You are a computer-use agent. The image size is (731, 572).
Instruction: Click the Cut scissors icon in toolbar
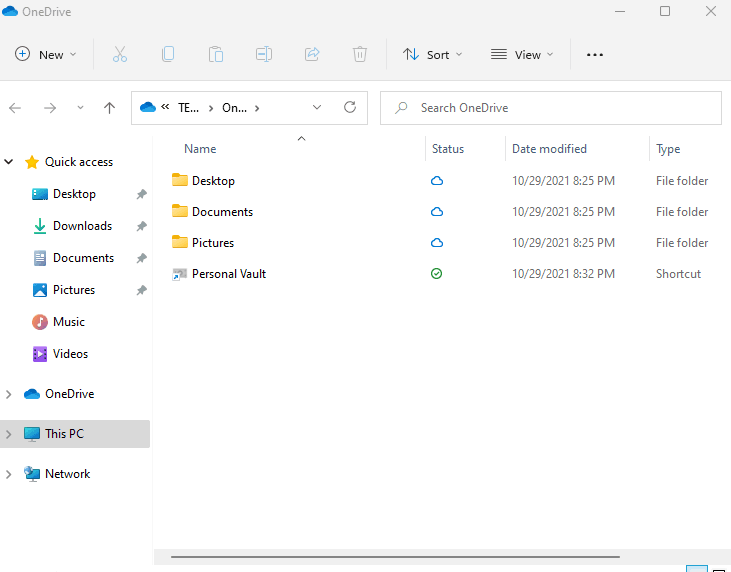click(120, 55)
